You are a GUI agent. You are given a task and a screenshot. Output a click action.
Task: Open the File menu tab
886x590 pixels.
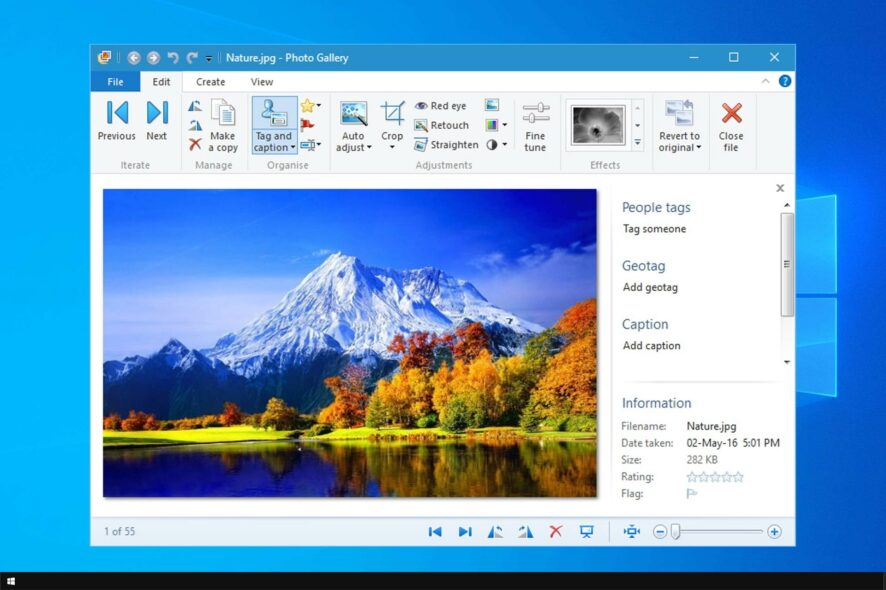tap(115, 82)
